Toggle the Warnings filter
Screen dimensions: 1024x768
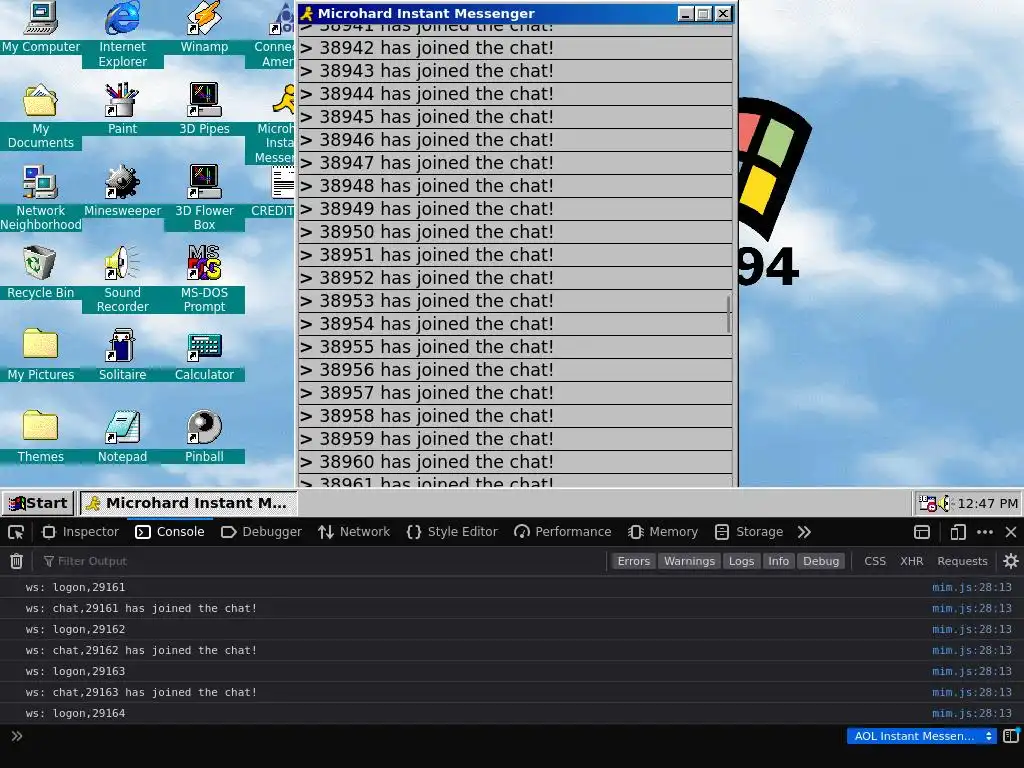coord(689,561)
